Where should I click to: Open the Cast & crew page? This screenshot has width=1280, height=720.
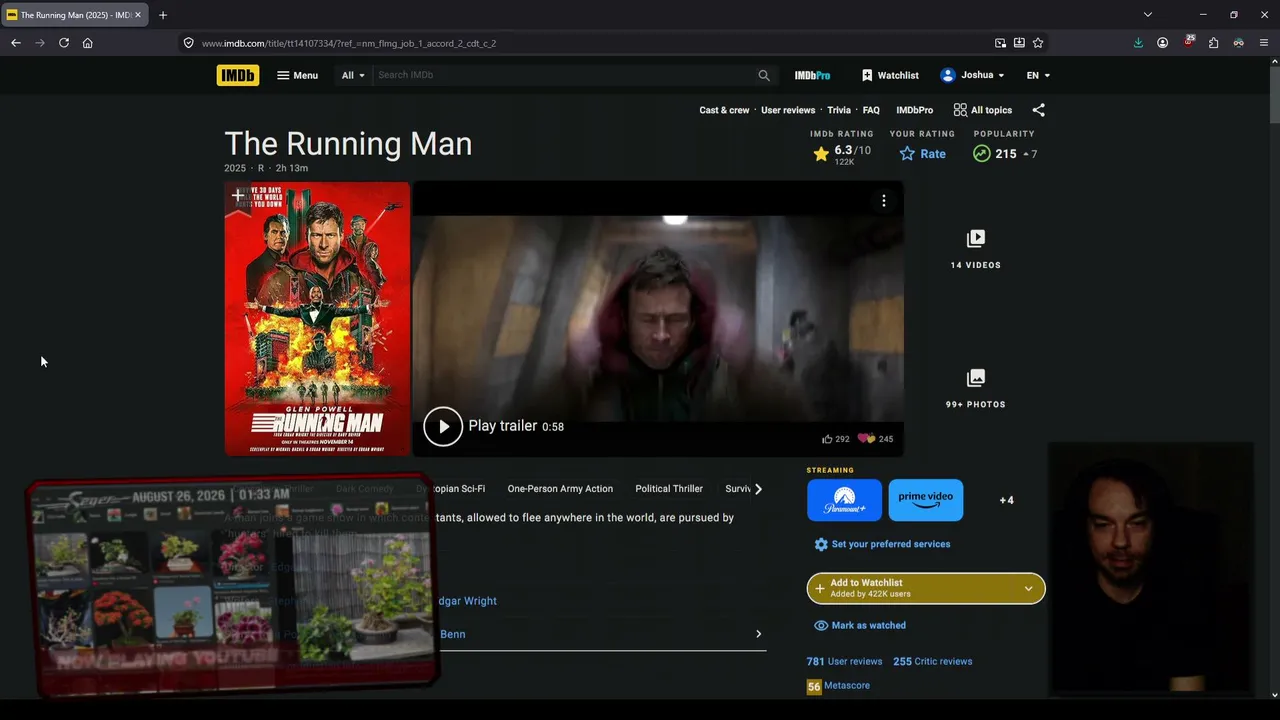coord(724,110)
